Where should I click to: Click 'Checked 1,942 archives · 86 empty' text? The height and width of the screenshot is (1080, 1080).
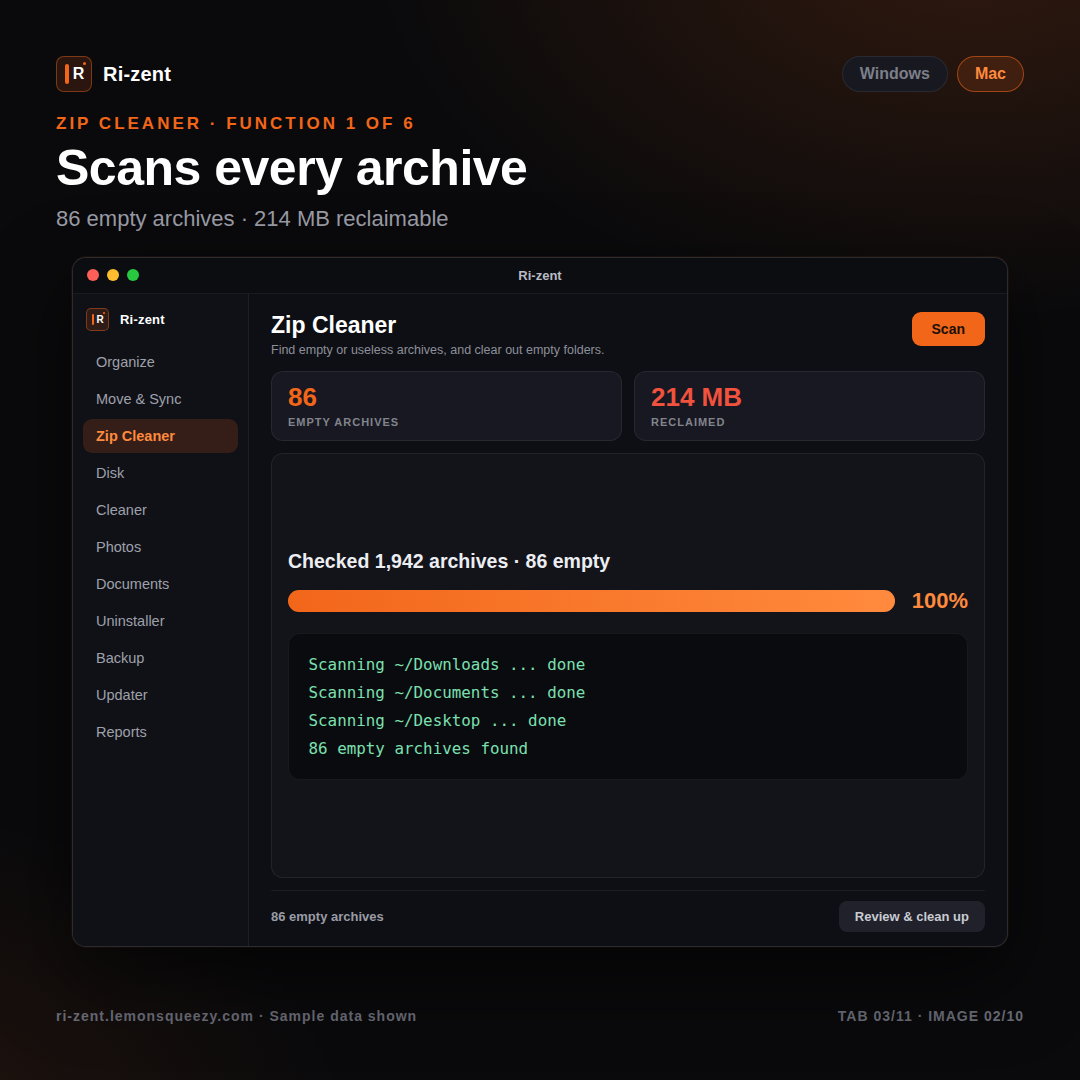pos(448,561)
